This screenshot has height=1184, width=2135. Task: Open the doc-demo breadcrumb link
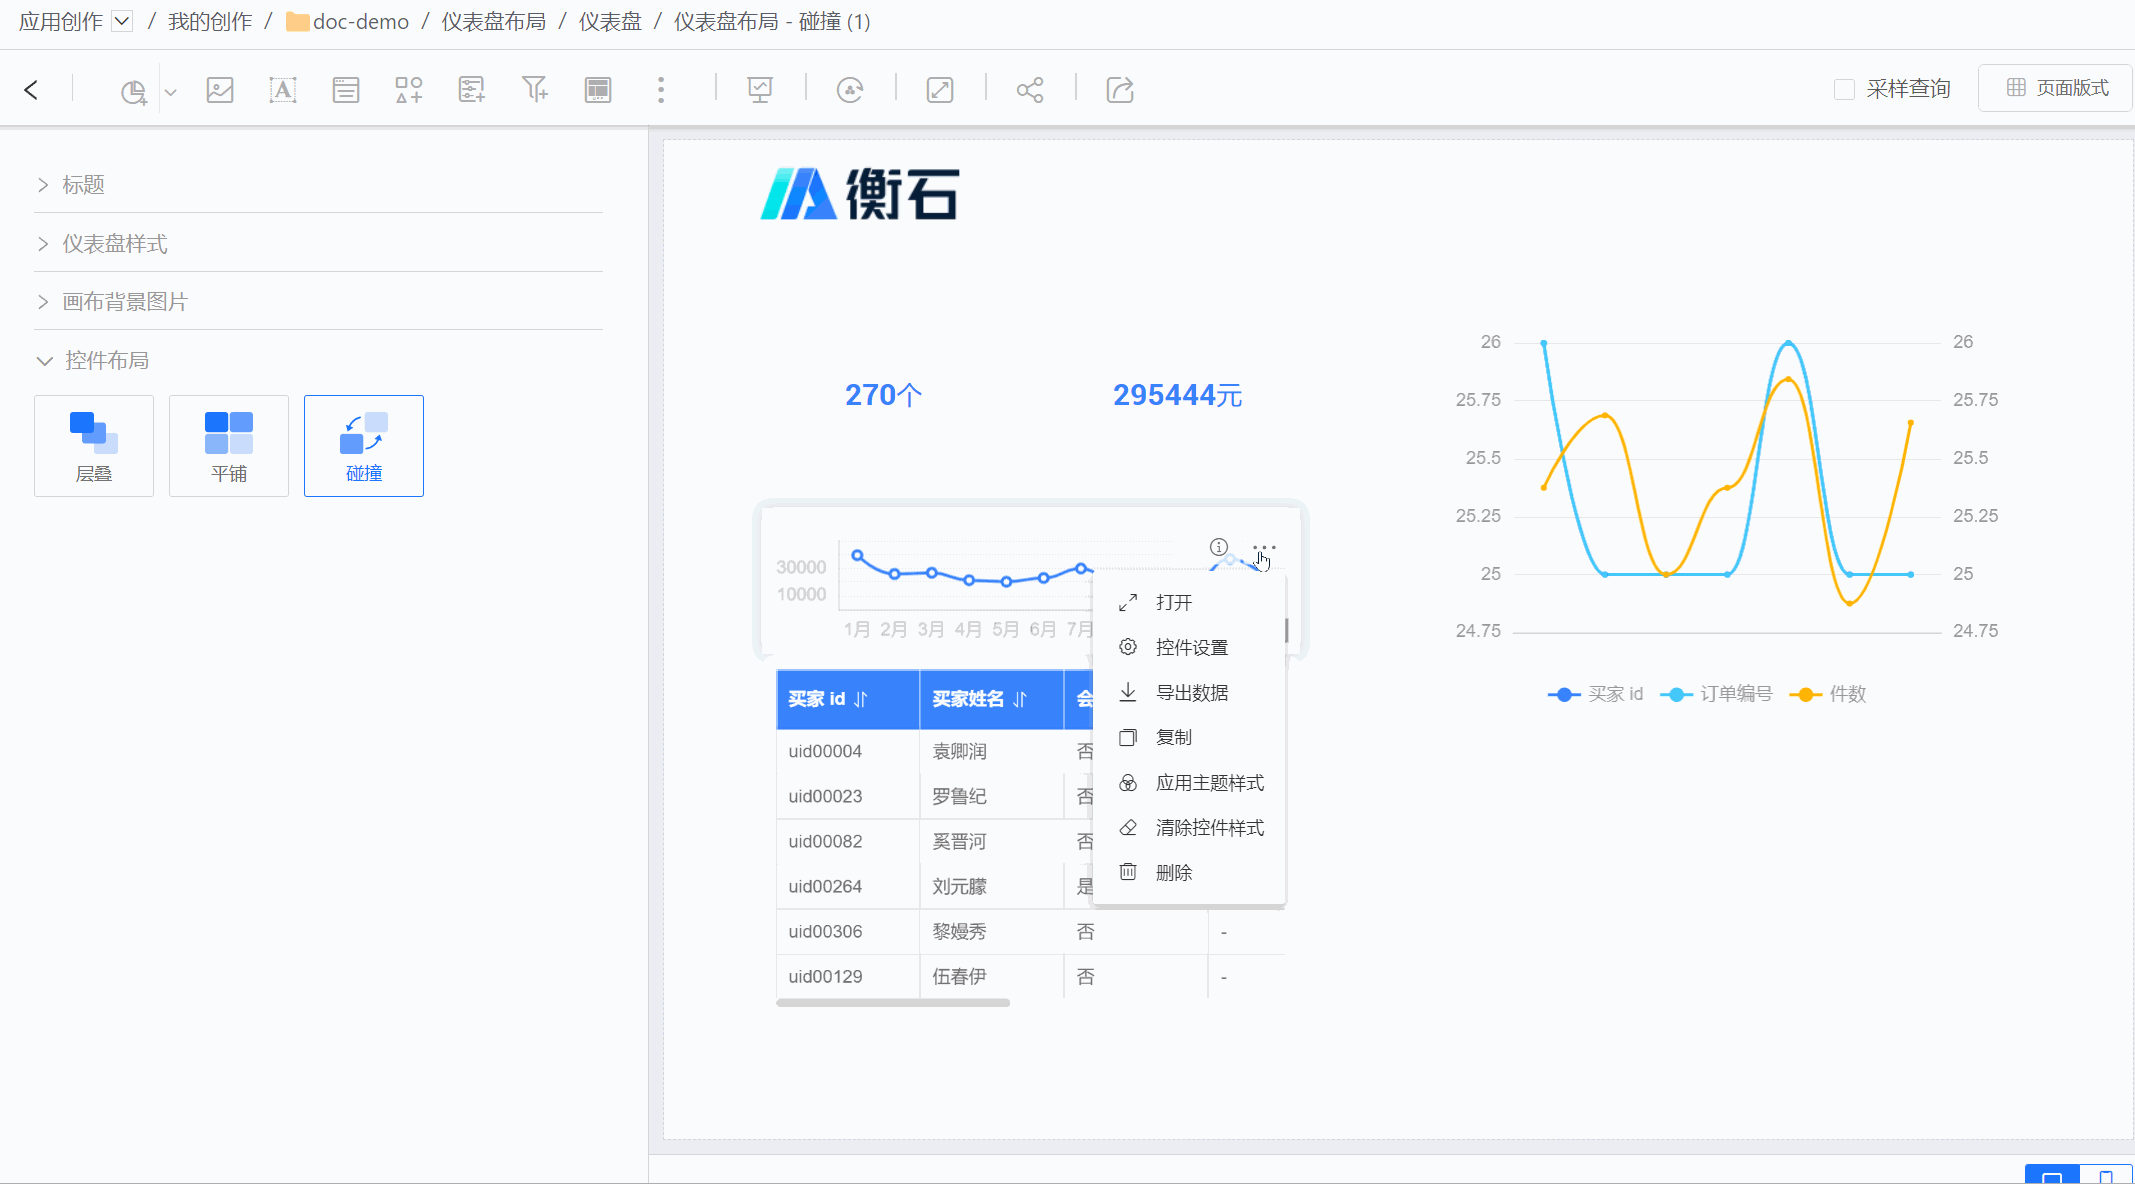tap(360, 22)
